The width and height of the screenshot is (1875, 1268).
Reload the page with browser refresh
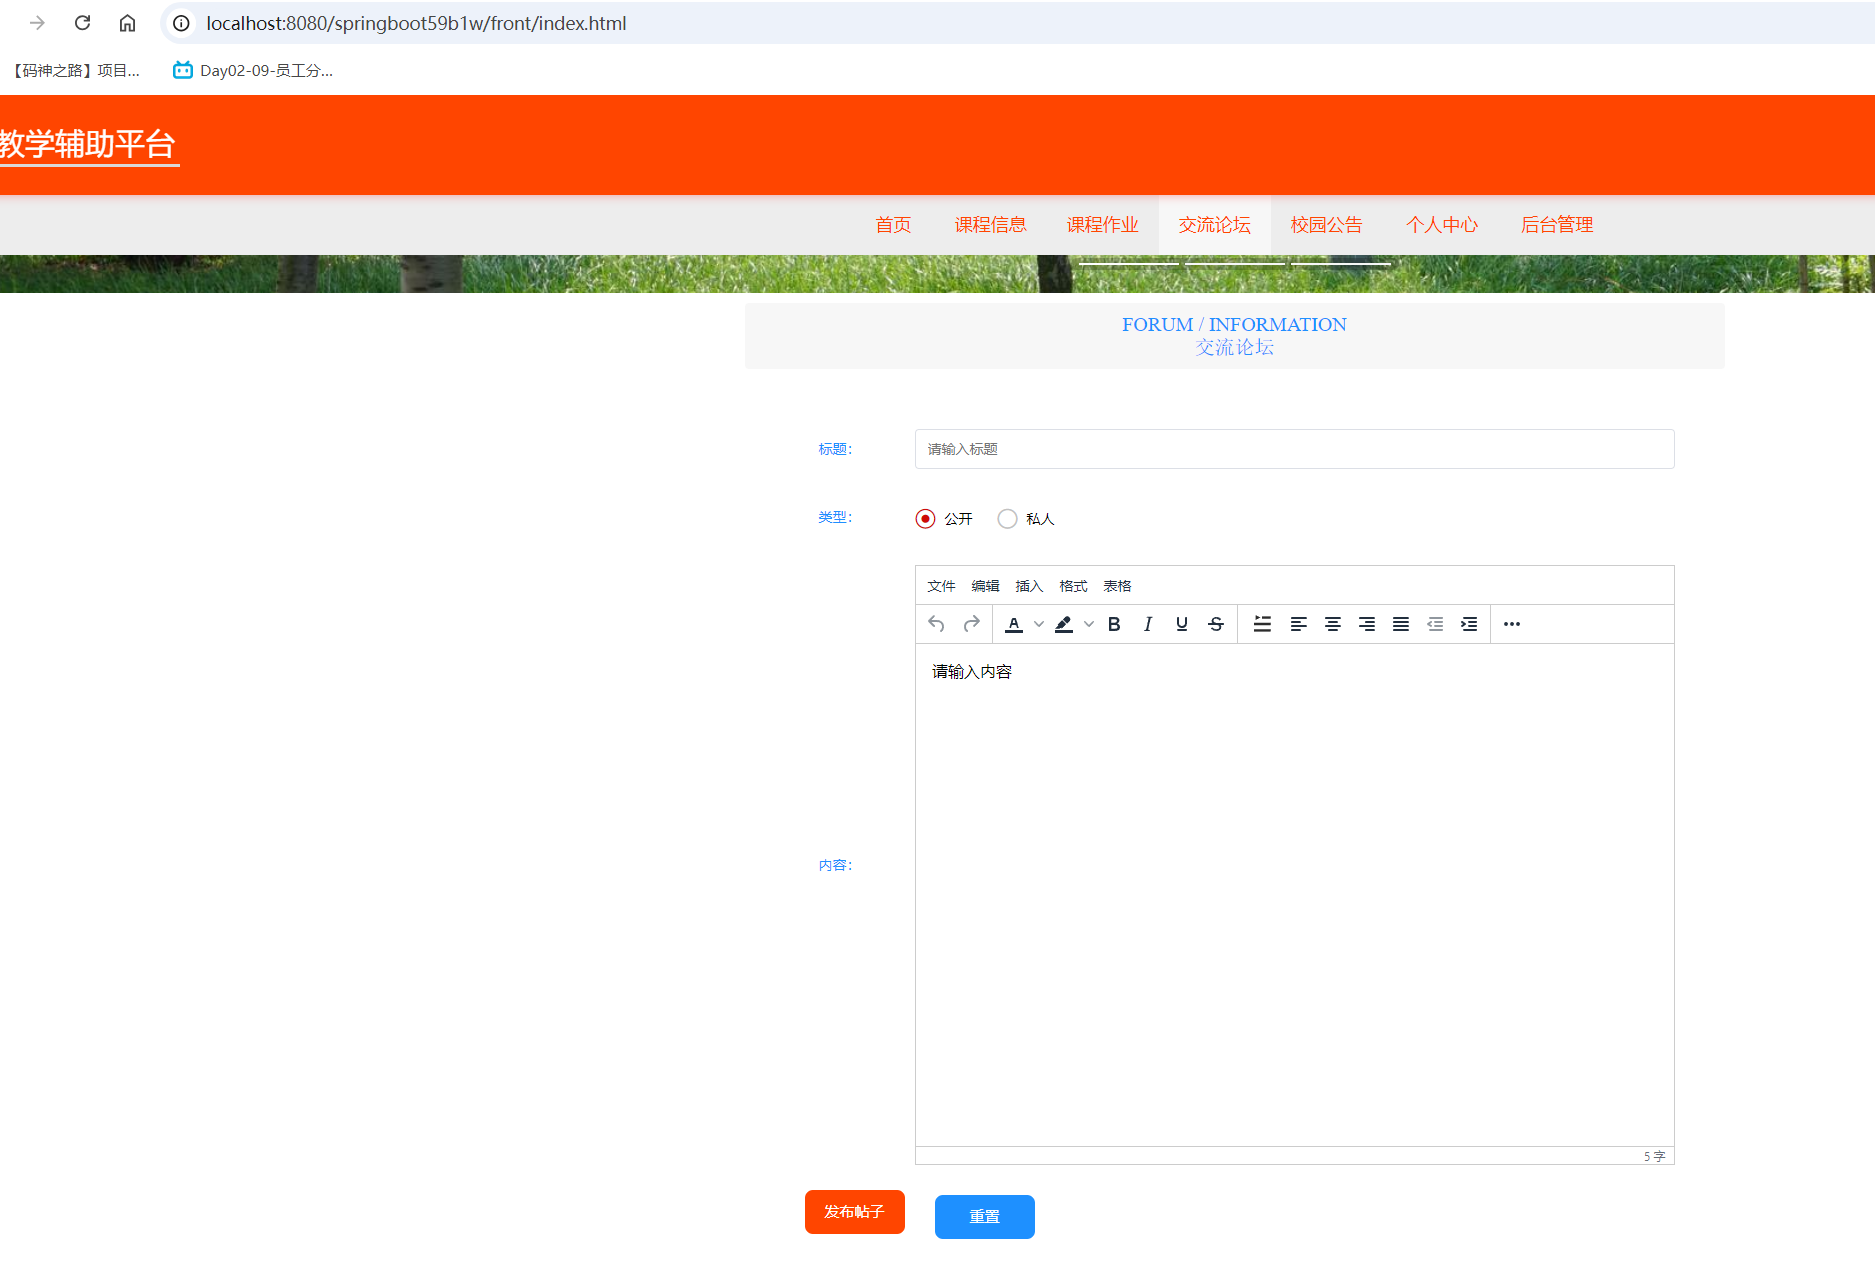click(83, 23)
